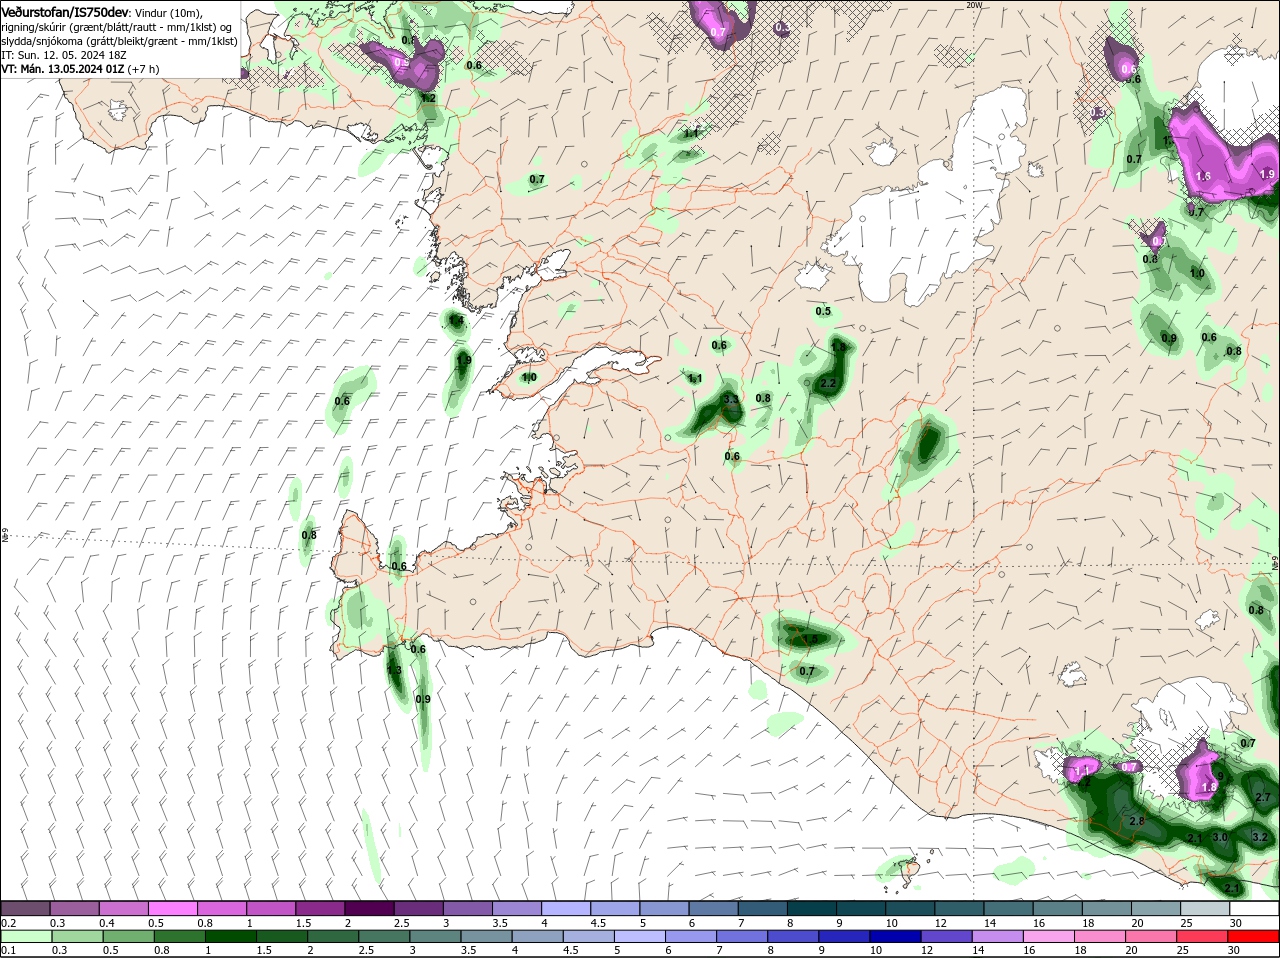
Task: Click the 'Vindur (10m)' text in header
Action: pyautogui.click(x=168, y=12)
